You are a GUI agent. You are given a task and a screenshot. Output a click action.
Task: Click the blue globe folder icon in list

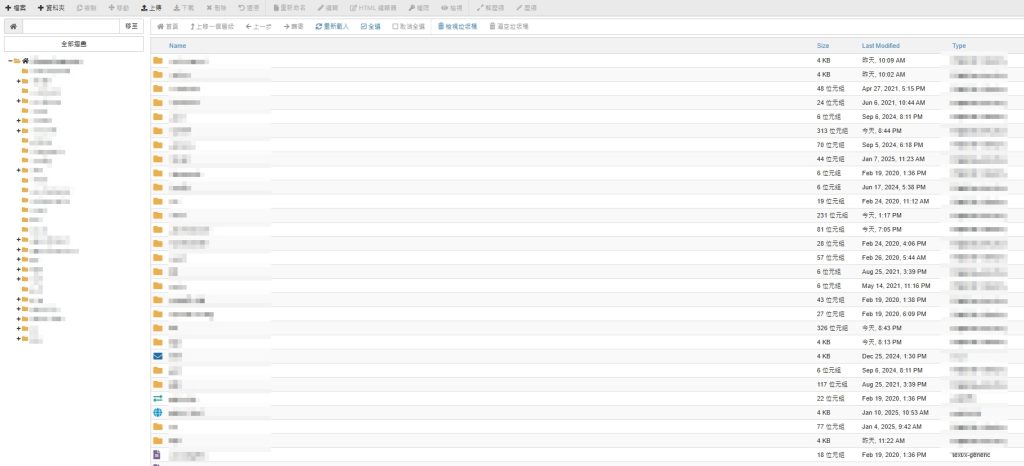tap(157, 412)
